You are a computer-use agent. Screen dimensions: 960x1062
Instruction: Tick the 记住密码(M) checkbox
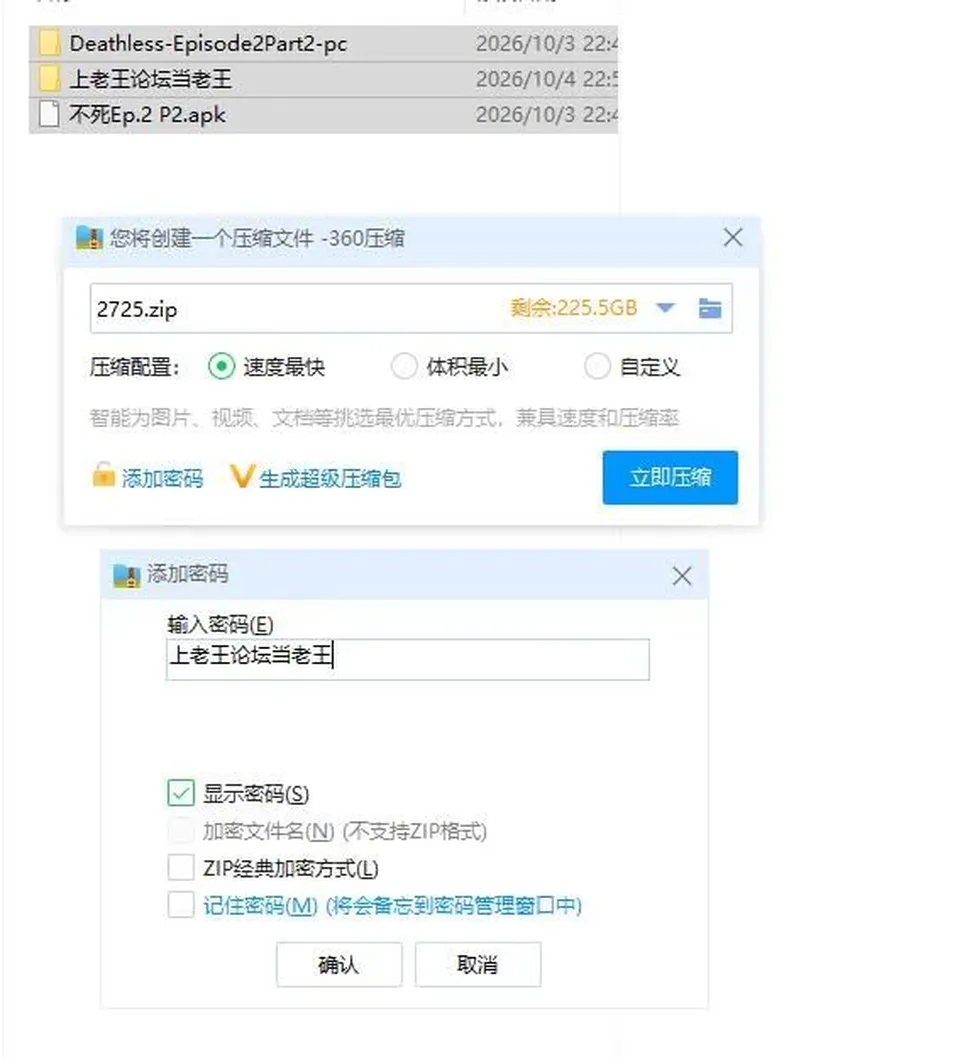181,905
